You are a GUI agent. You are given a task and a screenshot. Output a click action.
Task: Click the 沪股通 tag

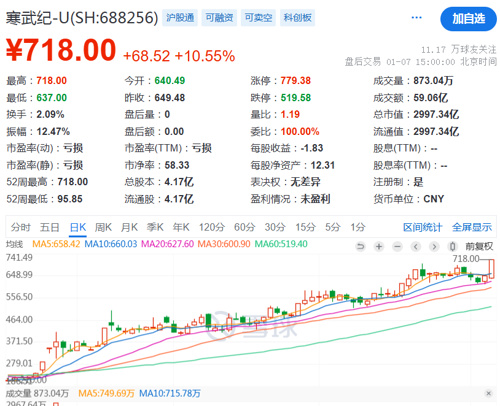(x=180, y=18)
